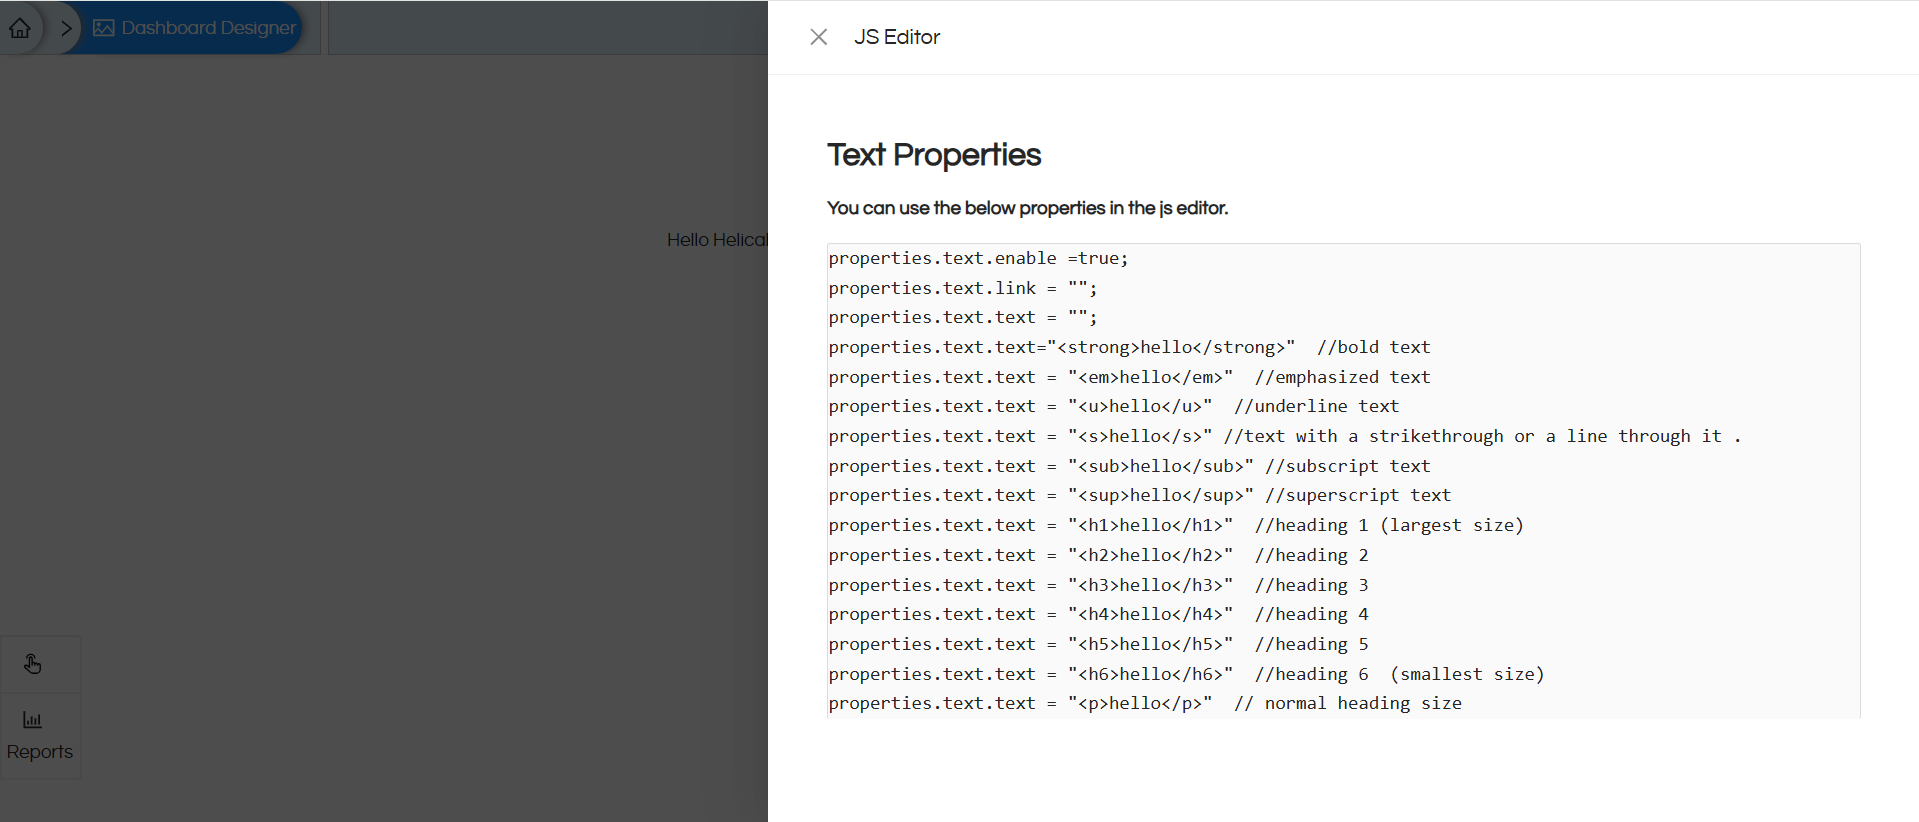
Task: Click the subscript text example line
Action: click(x=1129, y=466)
